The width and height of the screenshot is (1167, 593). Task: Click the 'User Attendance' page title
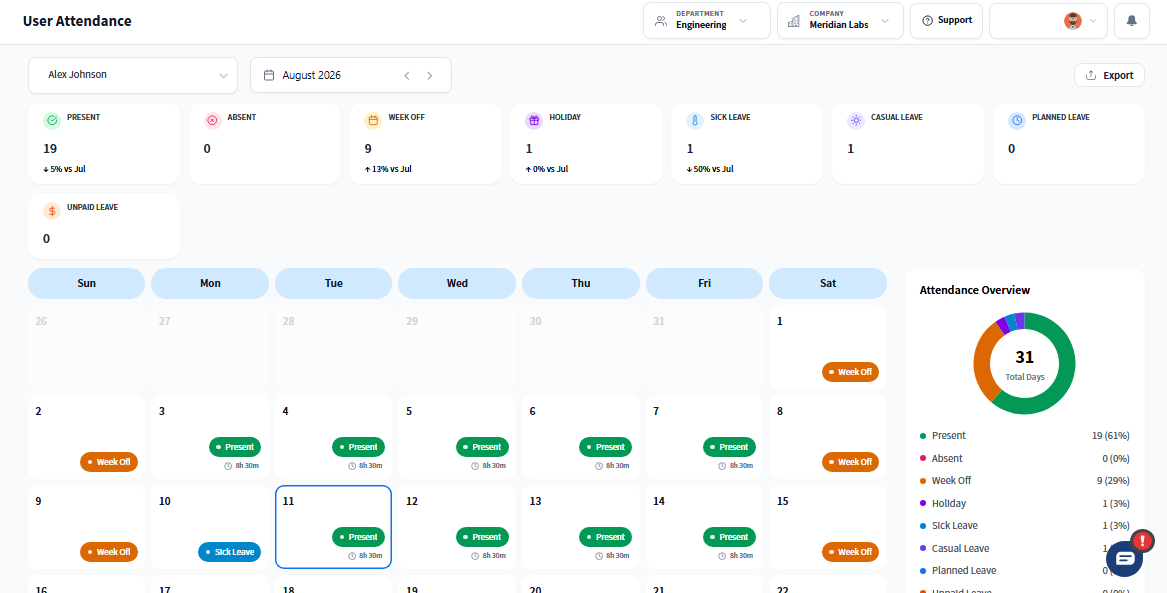77,21
